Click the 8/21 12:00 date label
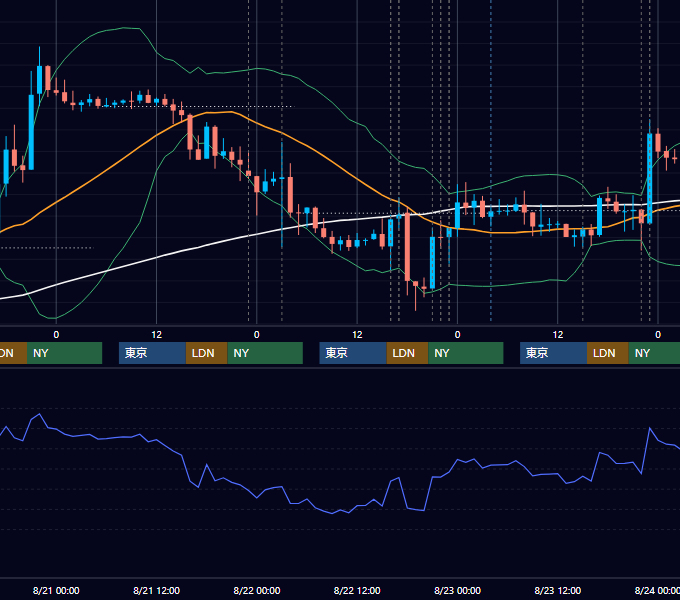 pyautogui.click(x=156, y=590)
